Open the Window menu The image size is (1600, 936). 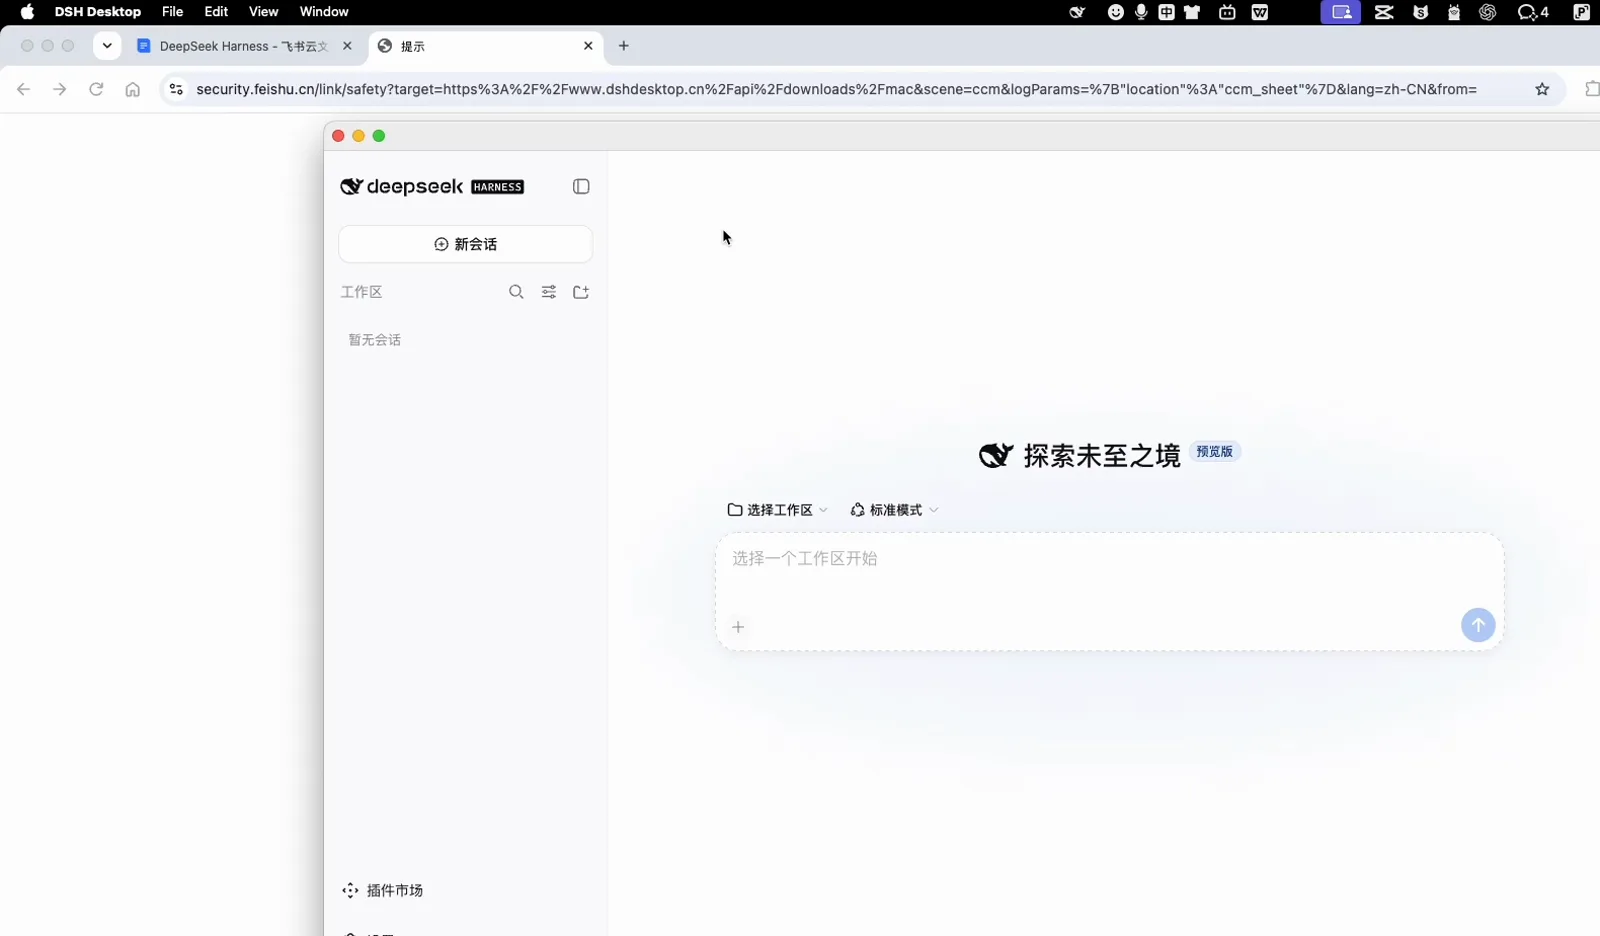324,12
